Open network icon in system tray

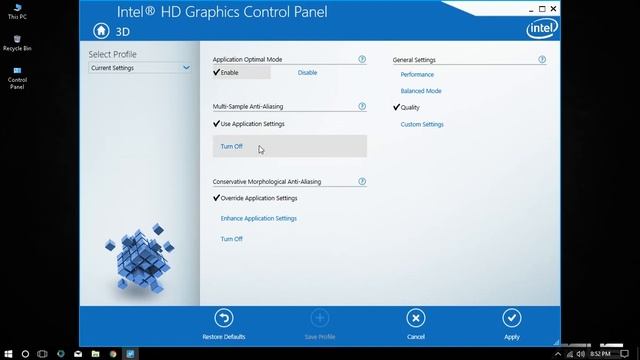[570, 354]
